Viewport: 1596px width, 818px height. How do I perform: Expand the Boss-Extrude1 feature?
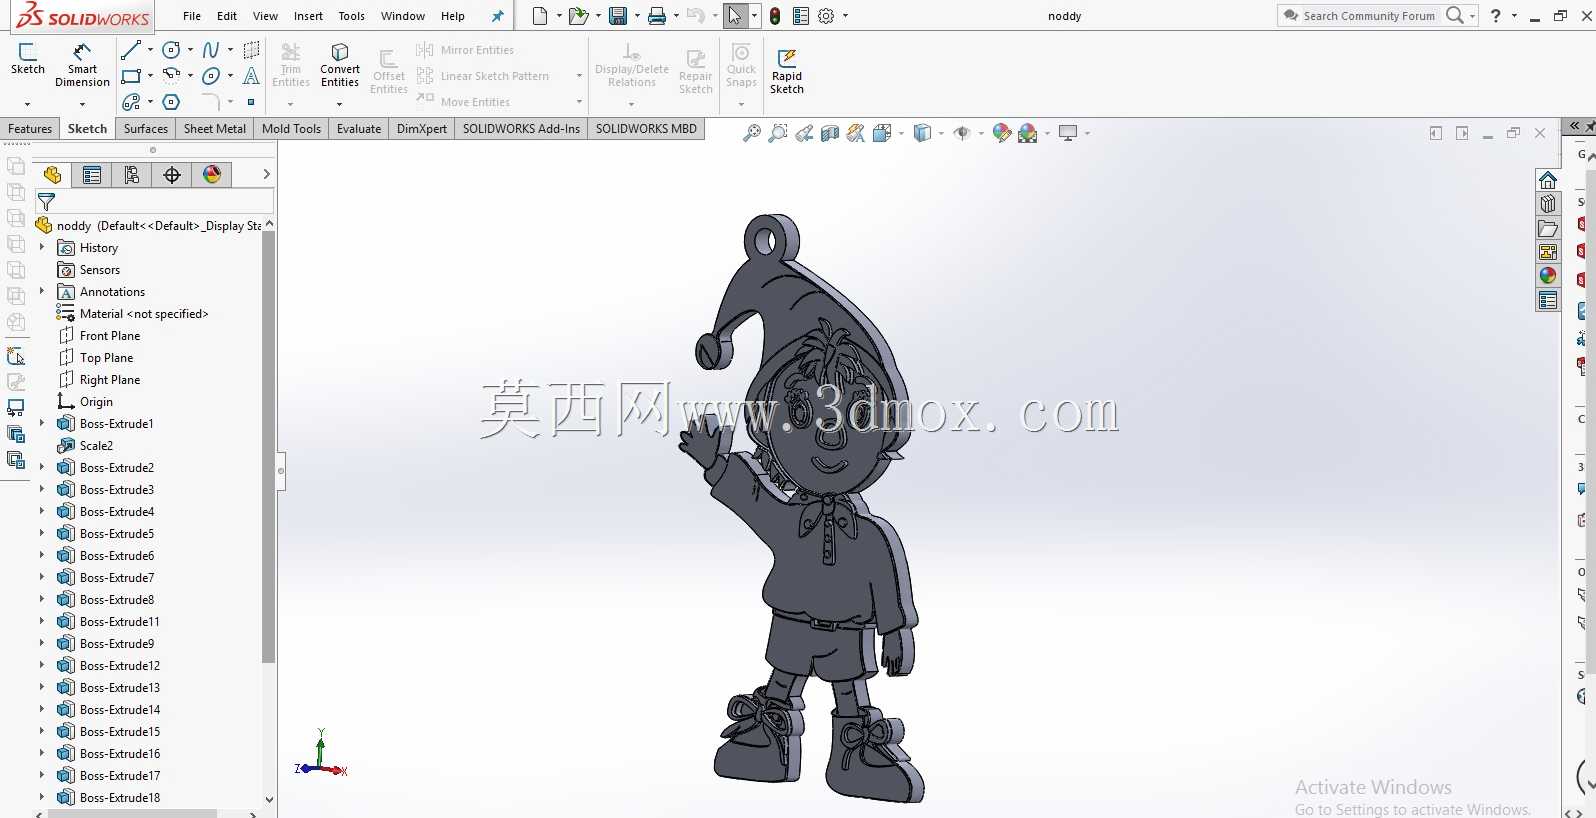pyautogui.click(x=41, y=424)
